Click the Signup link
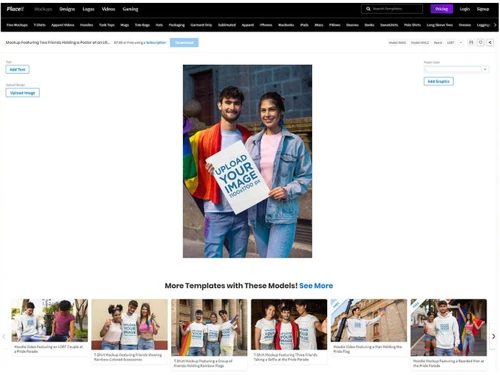 482,9
